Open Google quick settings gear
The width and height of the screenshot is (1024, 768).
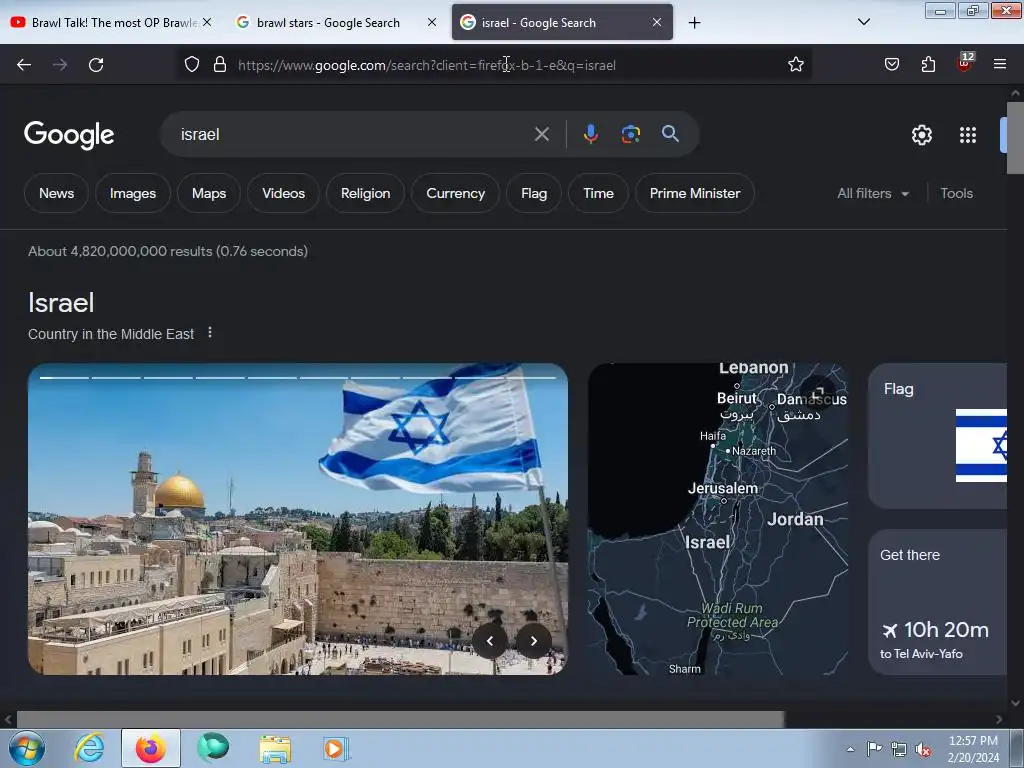[921, 135]
